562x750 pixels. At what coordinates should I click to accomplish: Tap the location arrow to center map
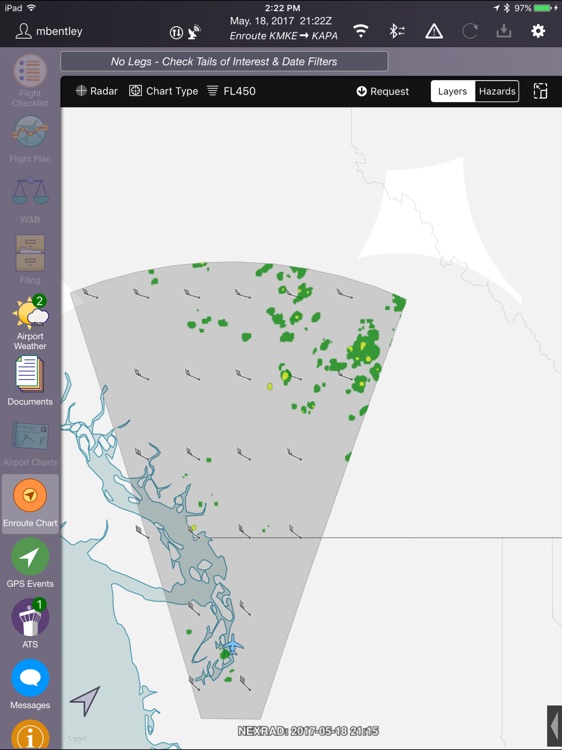point(85,701)
